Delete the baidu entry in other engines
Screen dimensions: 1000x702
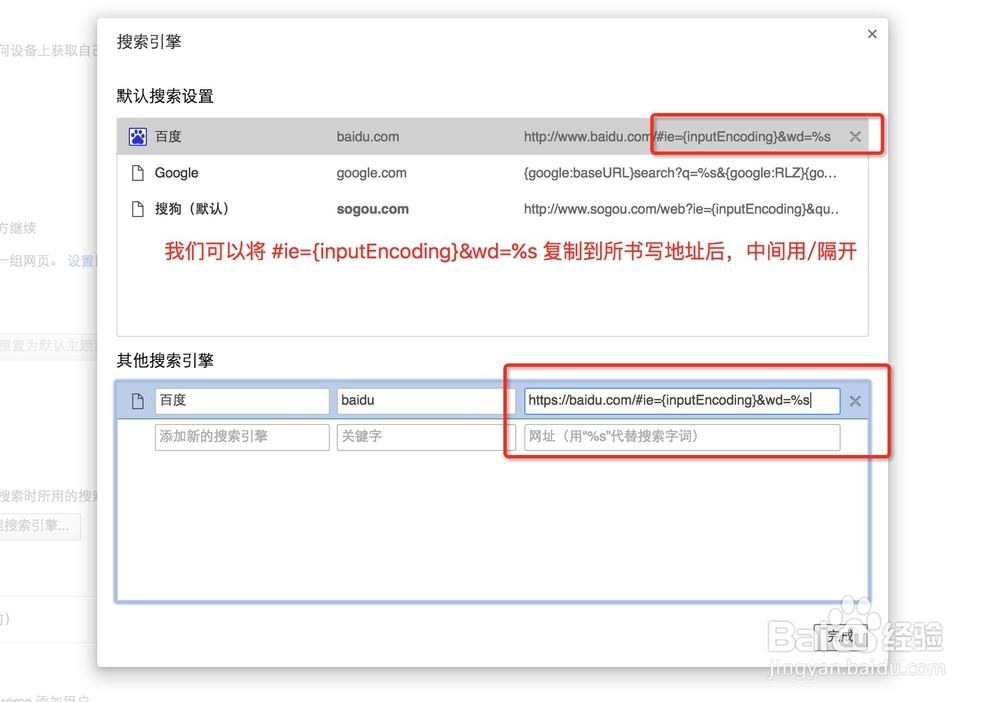coord(855,401)
